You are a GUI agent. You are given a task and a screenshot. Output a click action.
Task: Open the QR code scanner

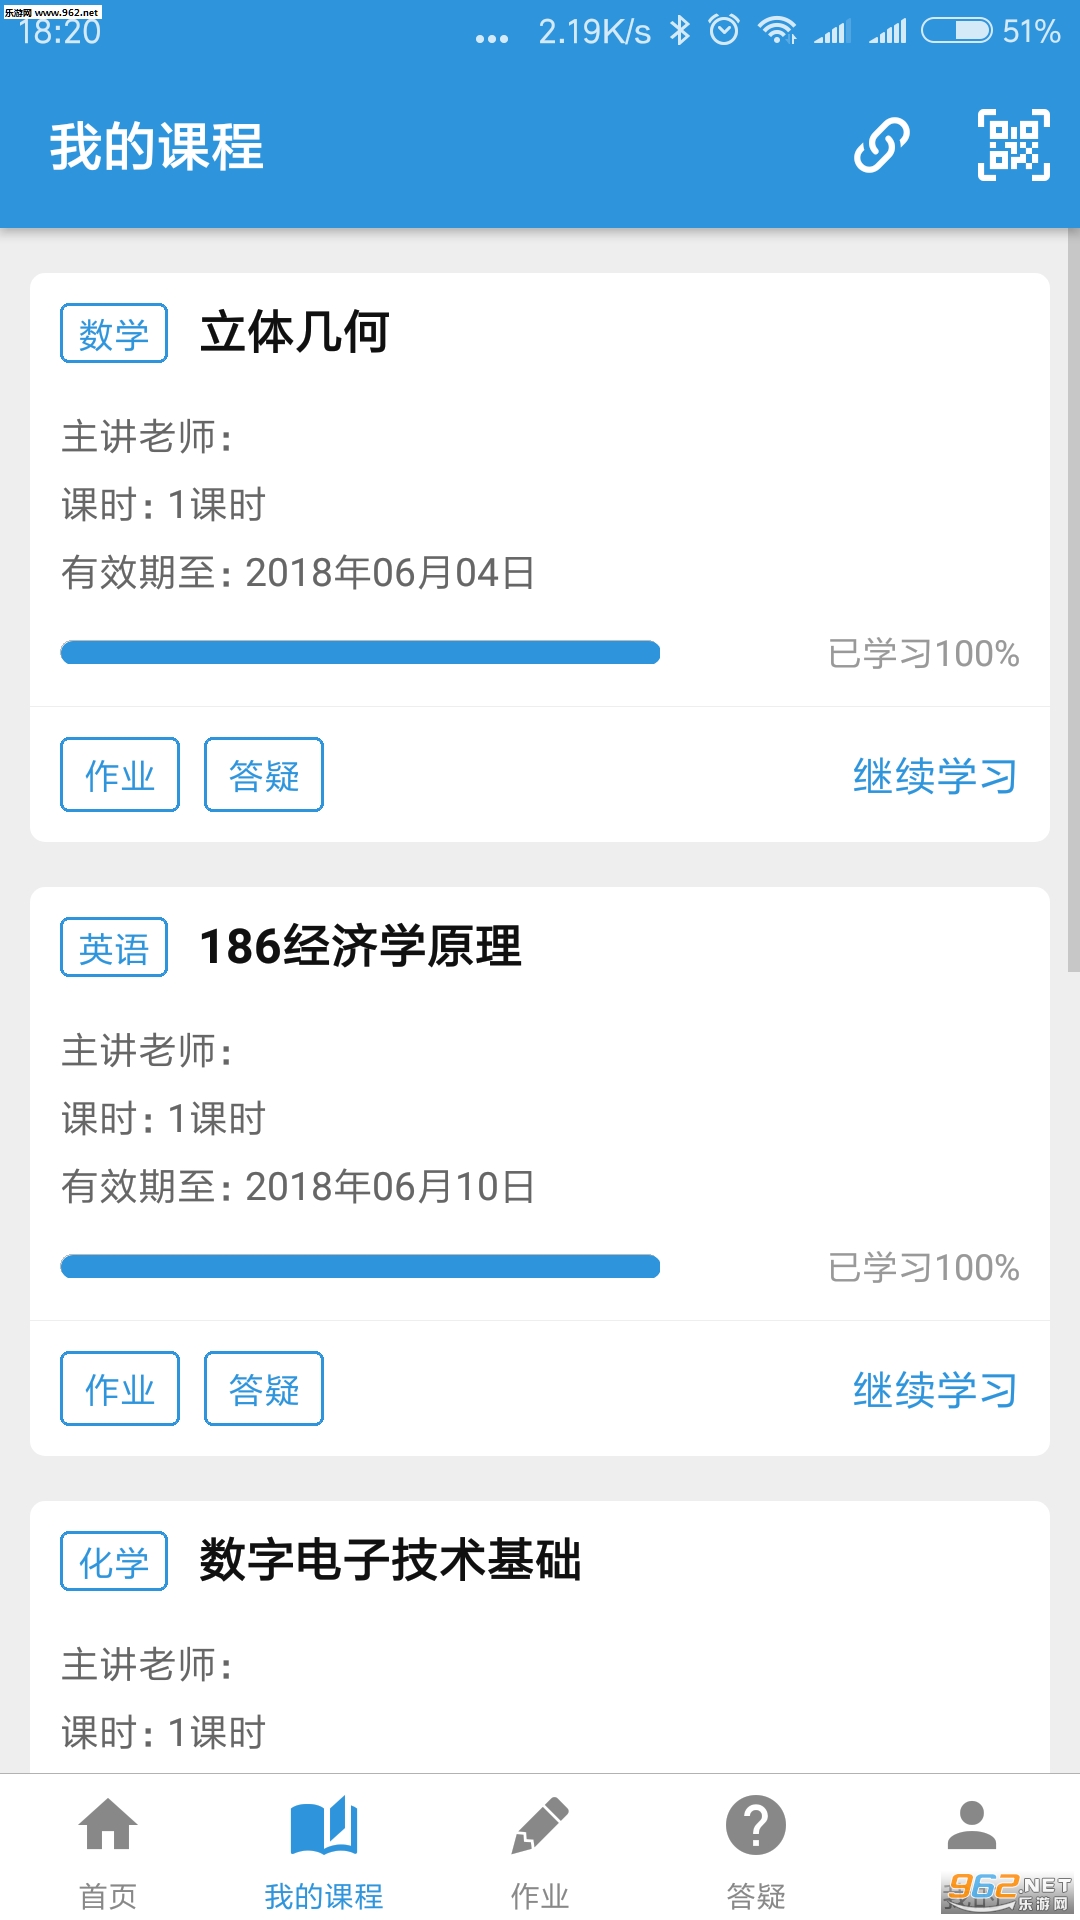(x=1013, y=145)
